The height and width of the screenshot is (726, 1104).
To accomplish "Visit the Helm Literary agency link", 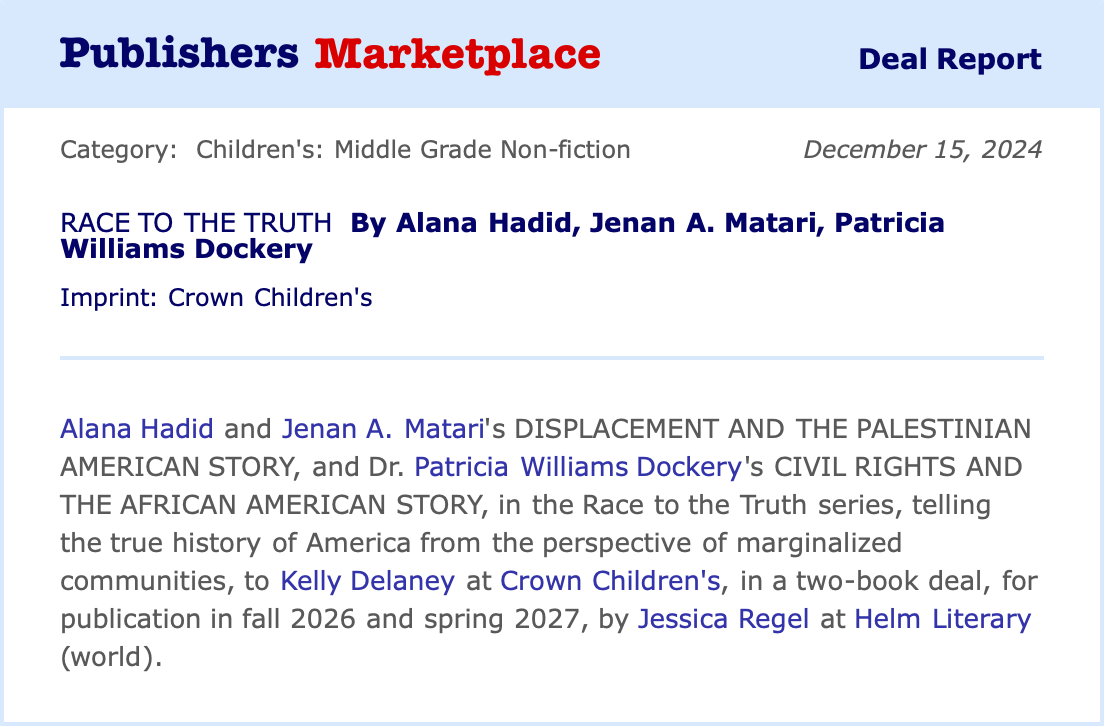I will 942,618.
